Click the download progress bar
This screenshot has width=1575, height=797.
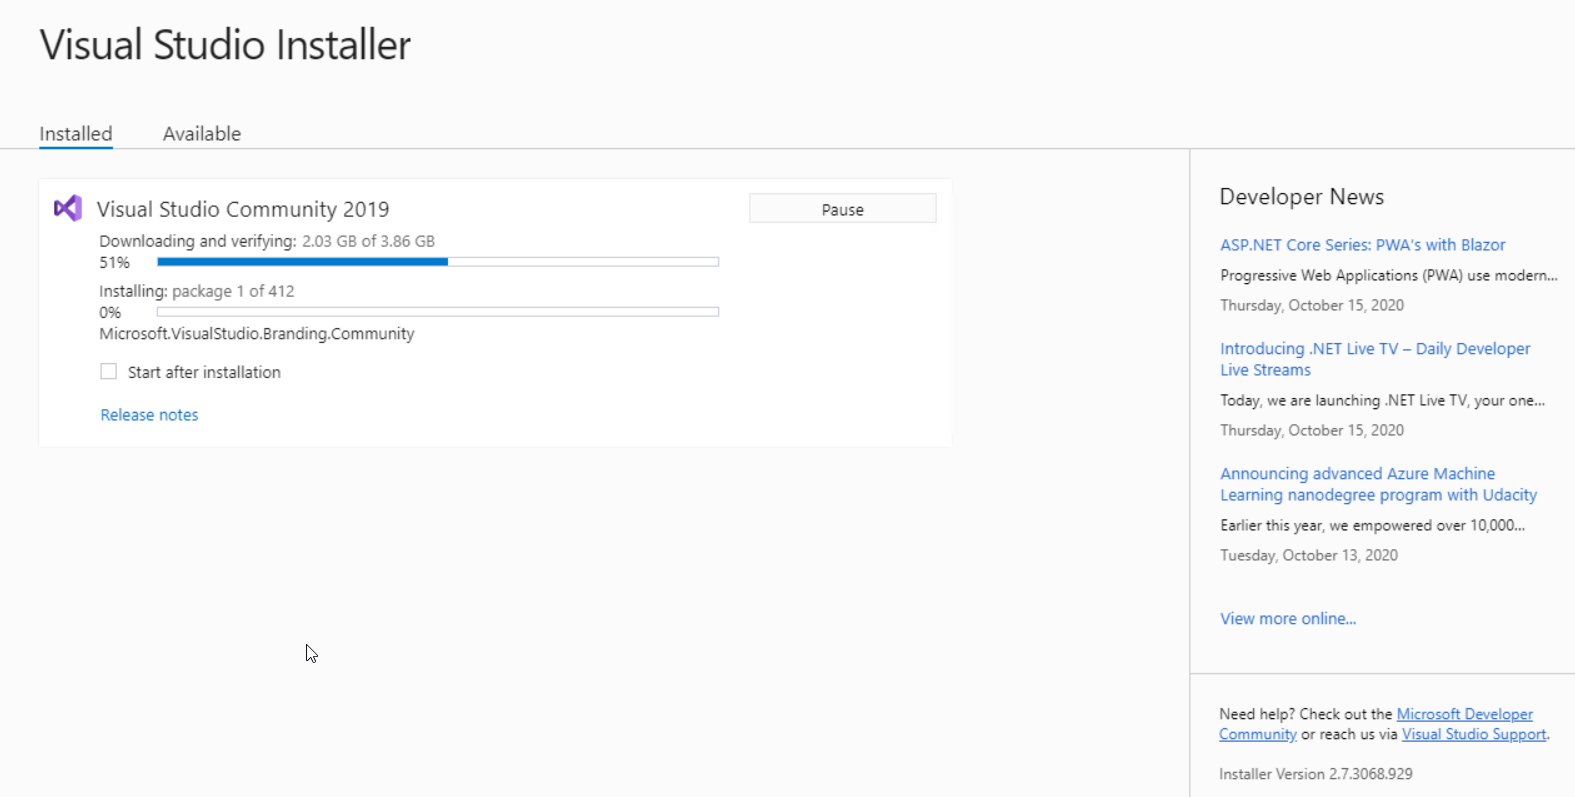437,262
